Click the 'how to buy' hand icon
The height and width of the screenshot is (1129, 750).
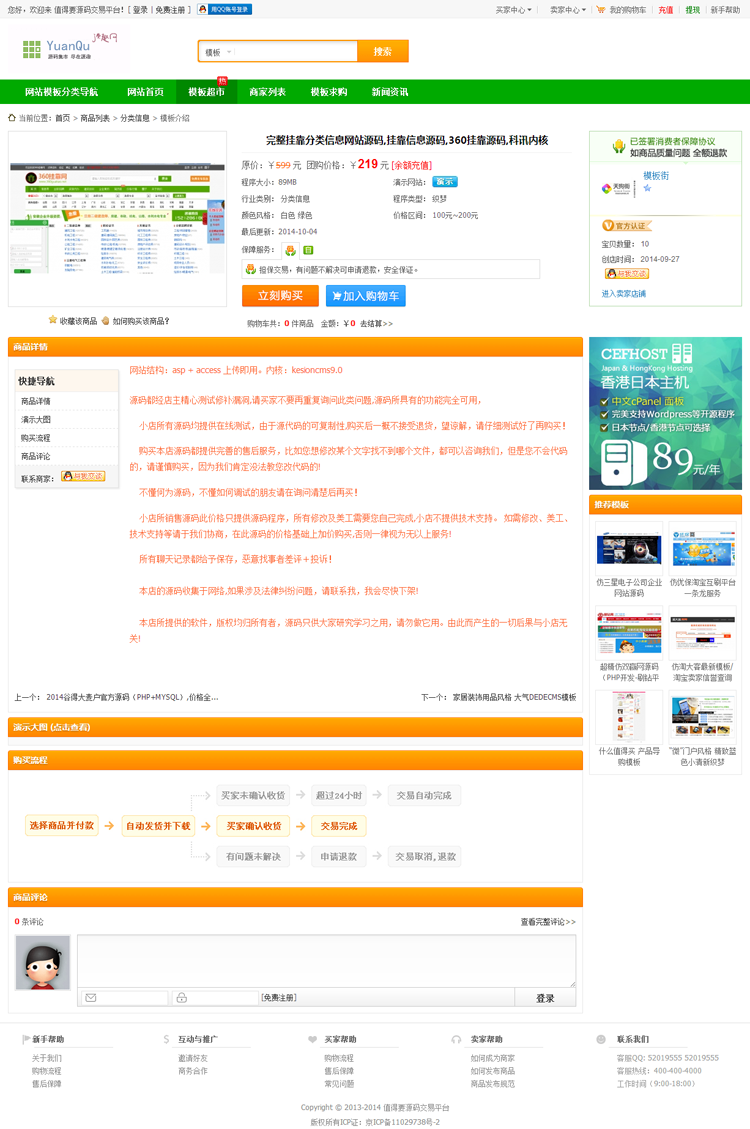coord(106,320)
